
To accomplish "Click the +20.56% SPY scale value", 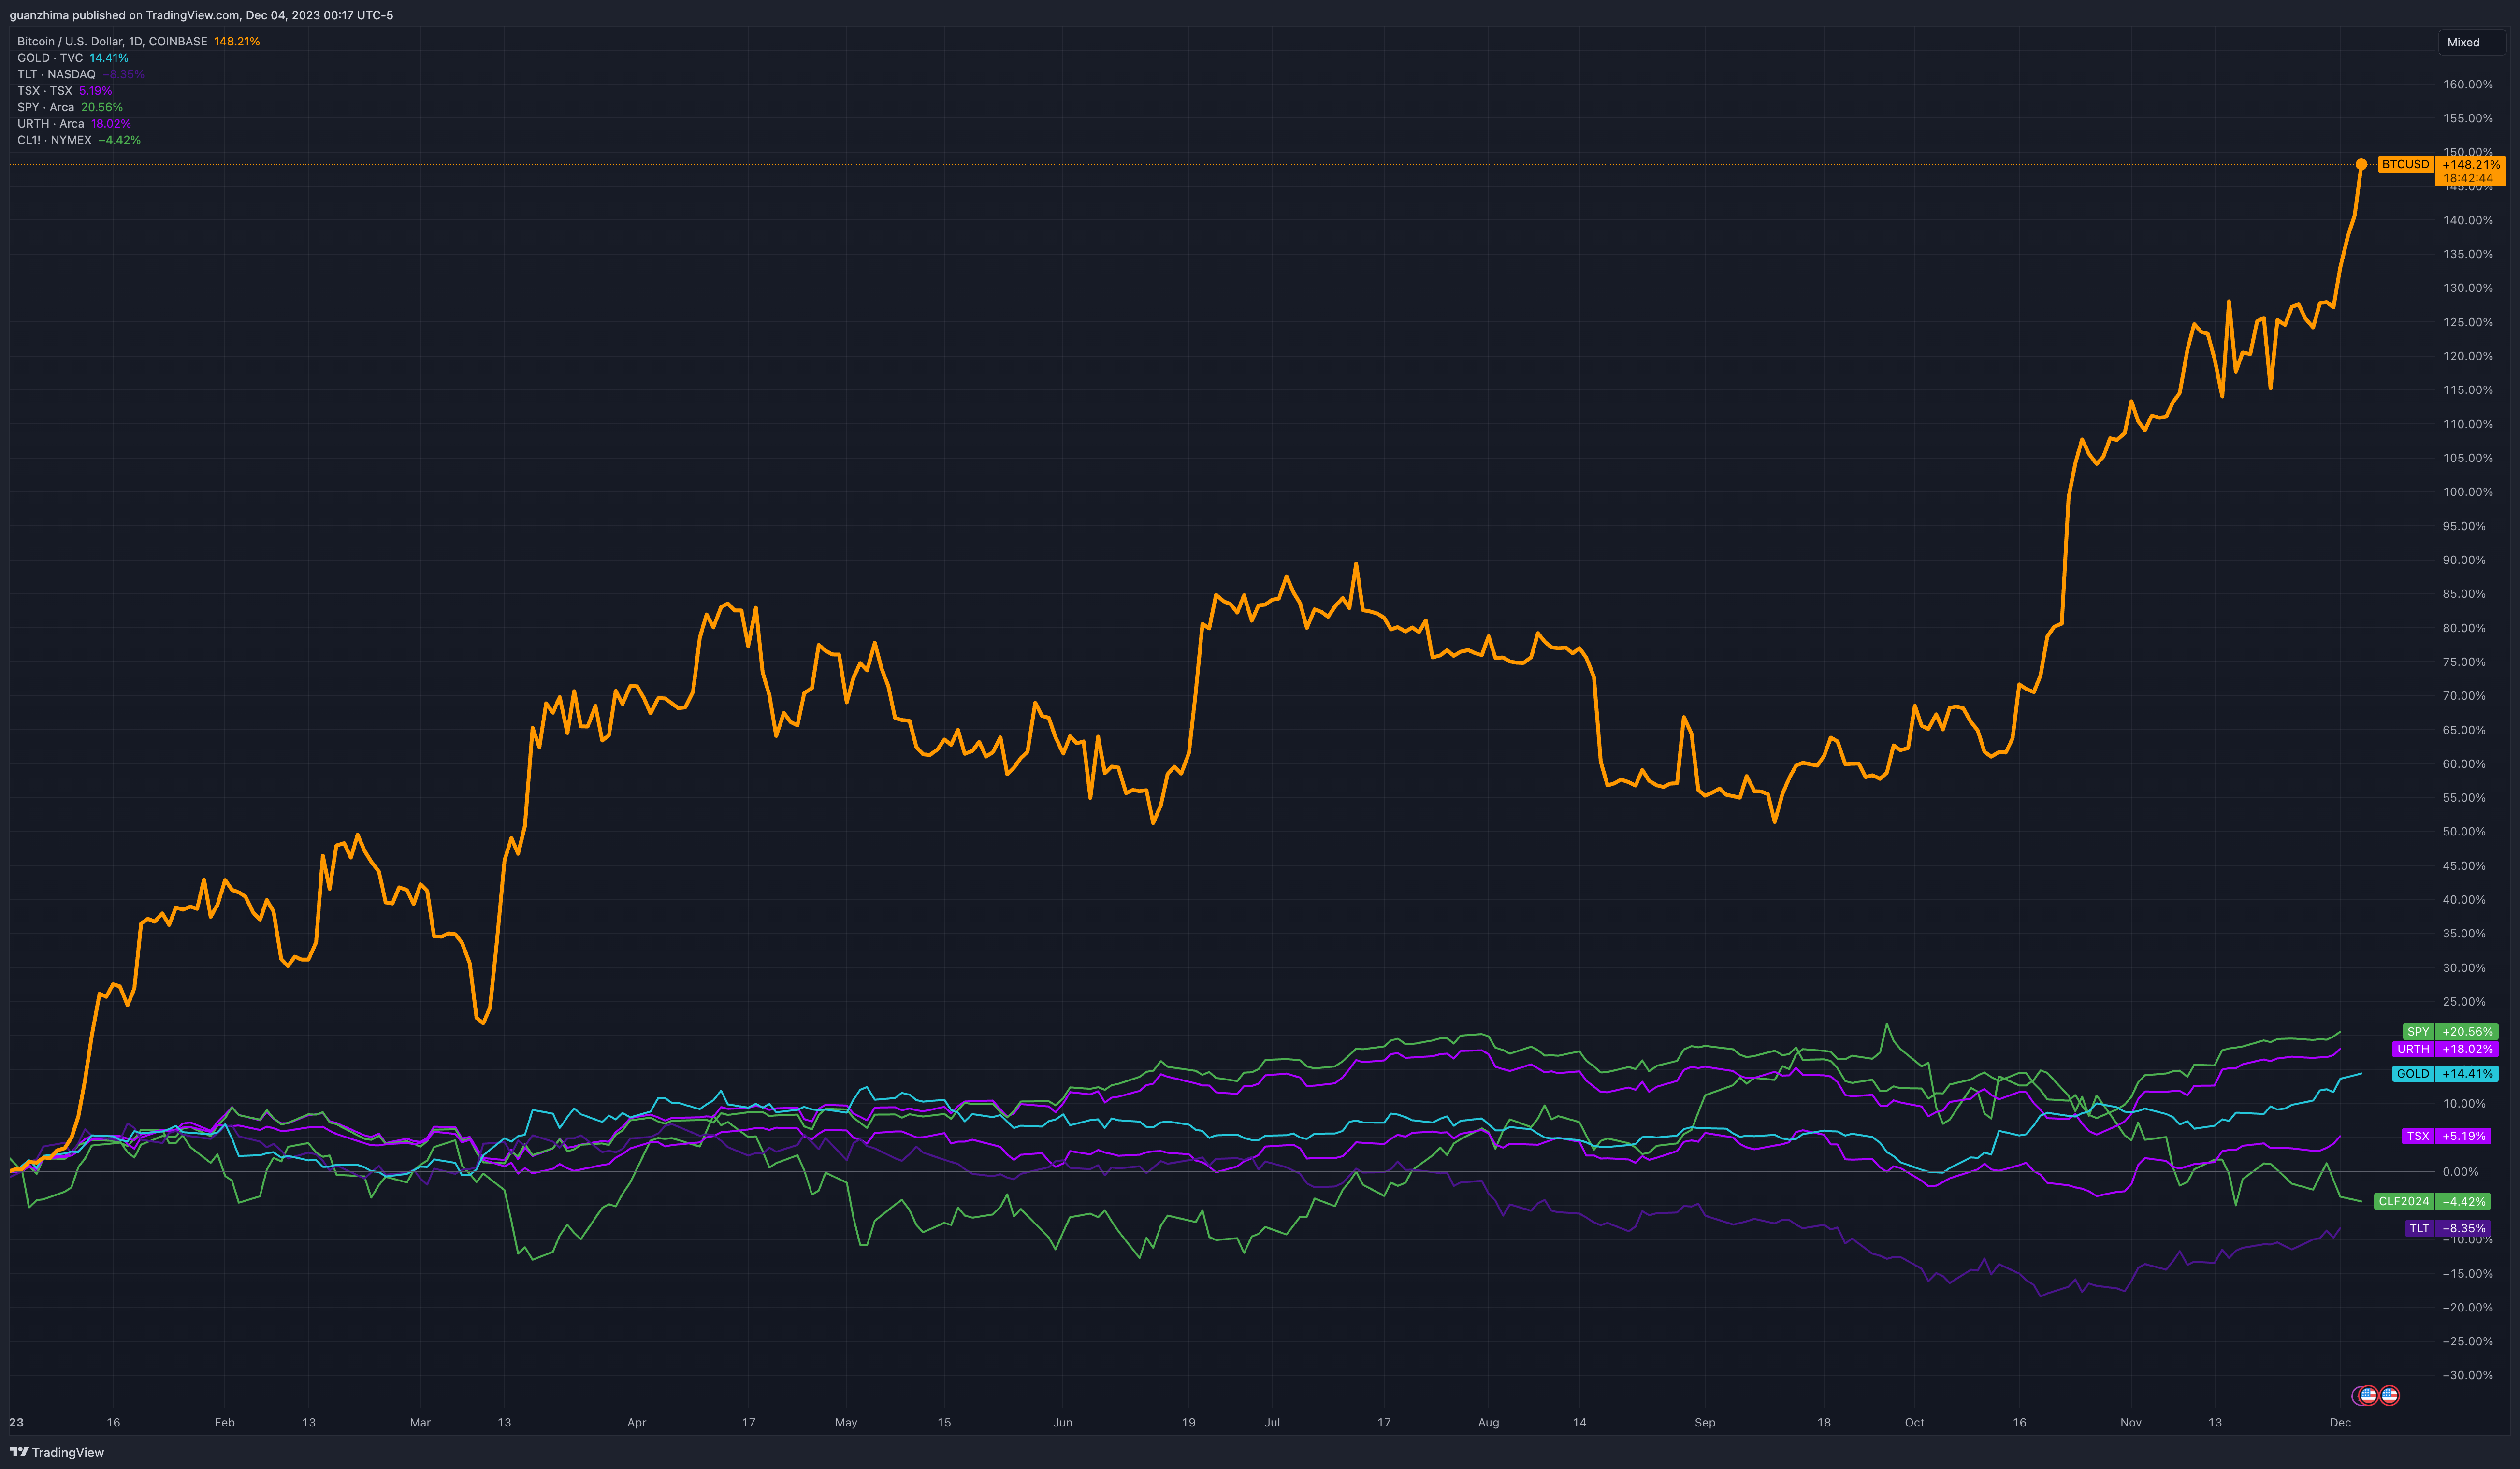I will point(2467,1031).
